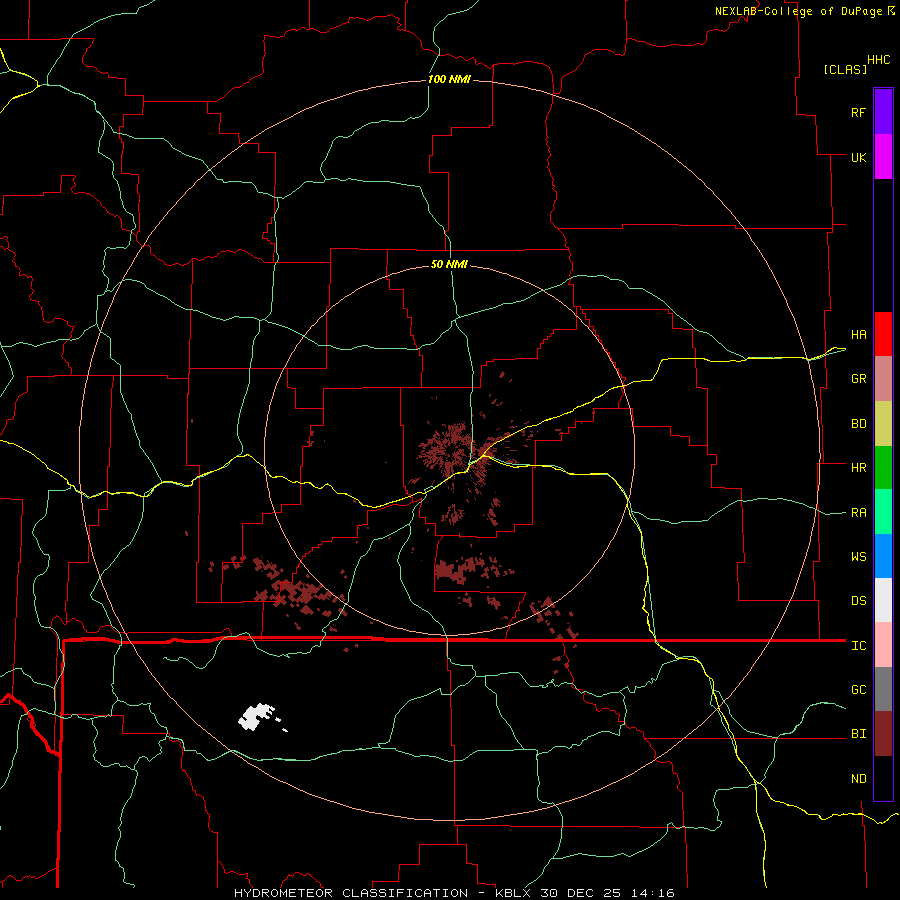Click the "BD" legend label
The width and height of the screenshot is (900, 900).
pos(858,424)
